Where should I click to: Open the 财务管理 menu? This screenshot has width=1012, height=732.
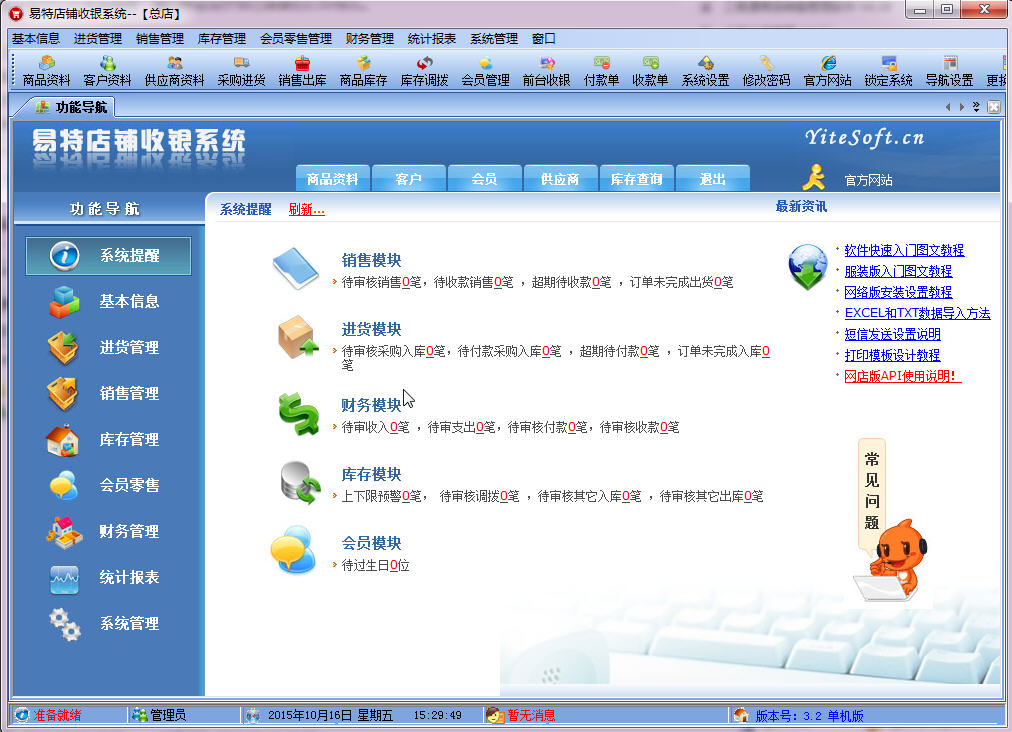point(369,39)
